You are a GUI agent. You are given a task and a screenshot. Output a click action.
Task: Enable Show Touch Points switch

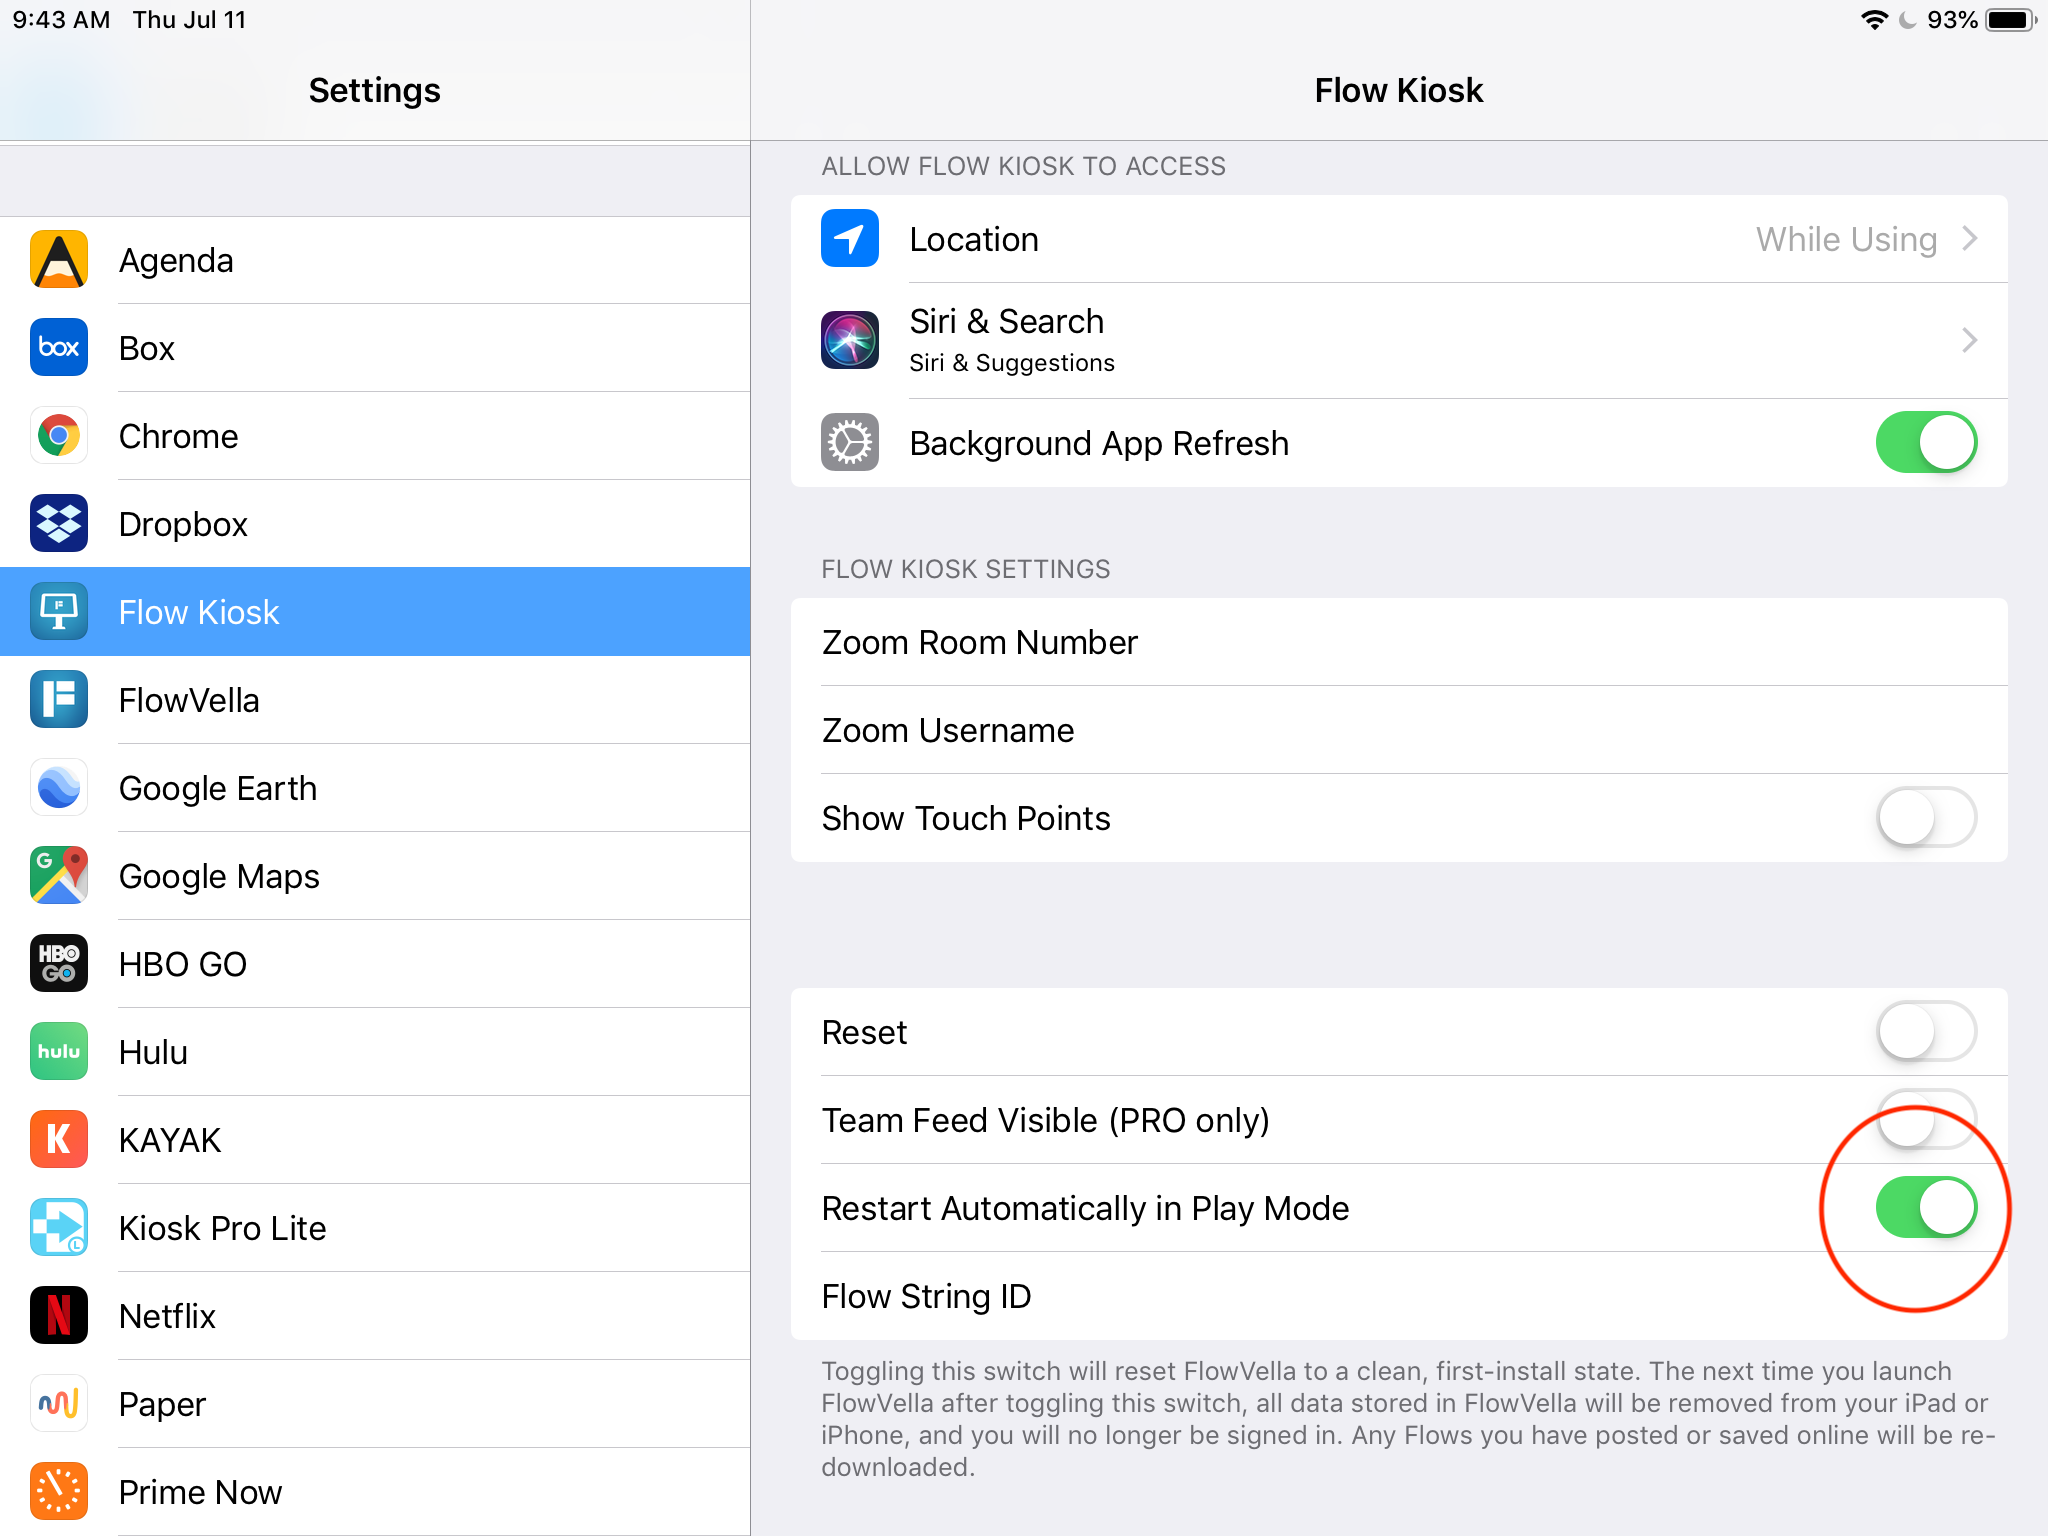1926,818
